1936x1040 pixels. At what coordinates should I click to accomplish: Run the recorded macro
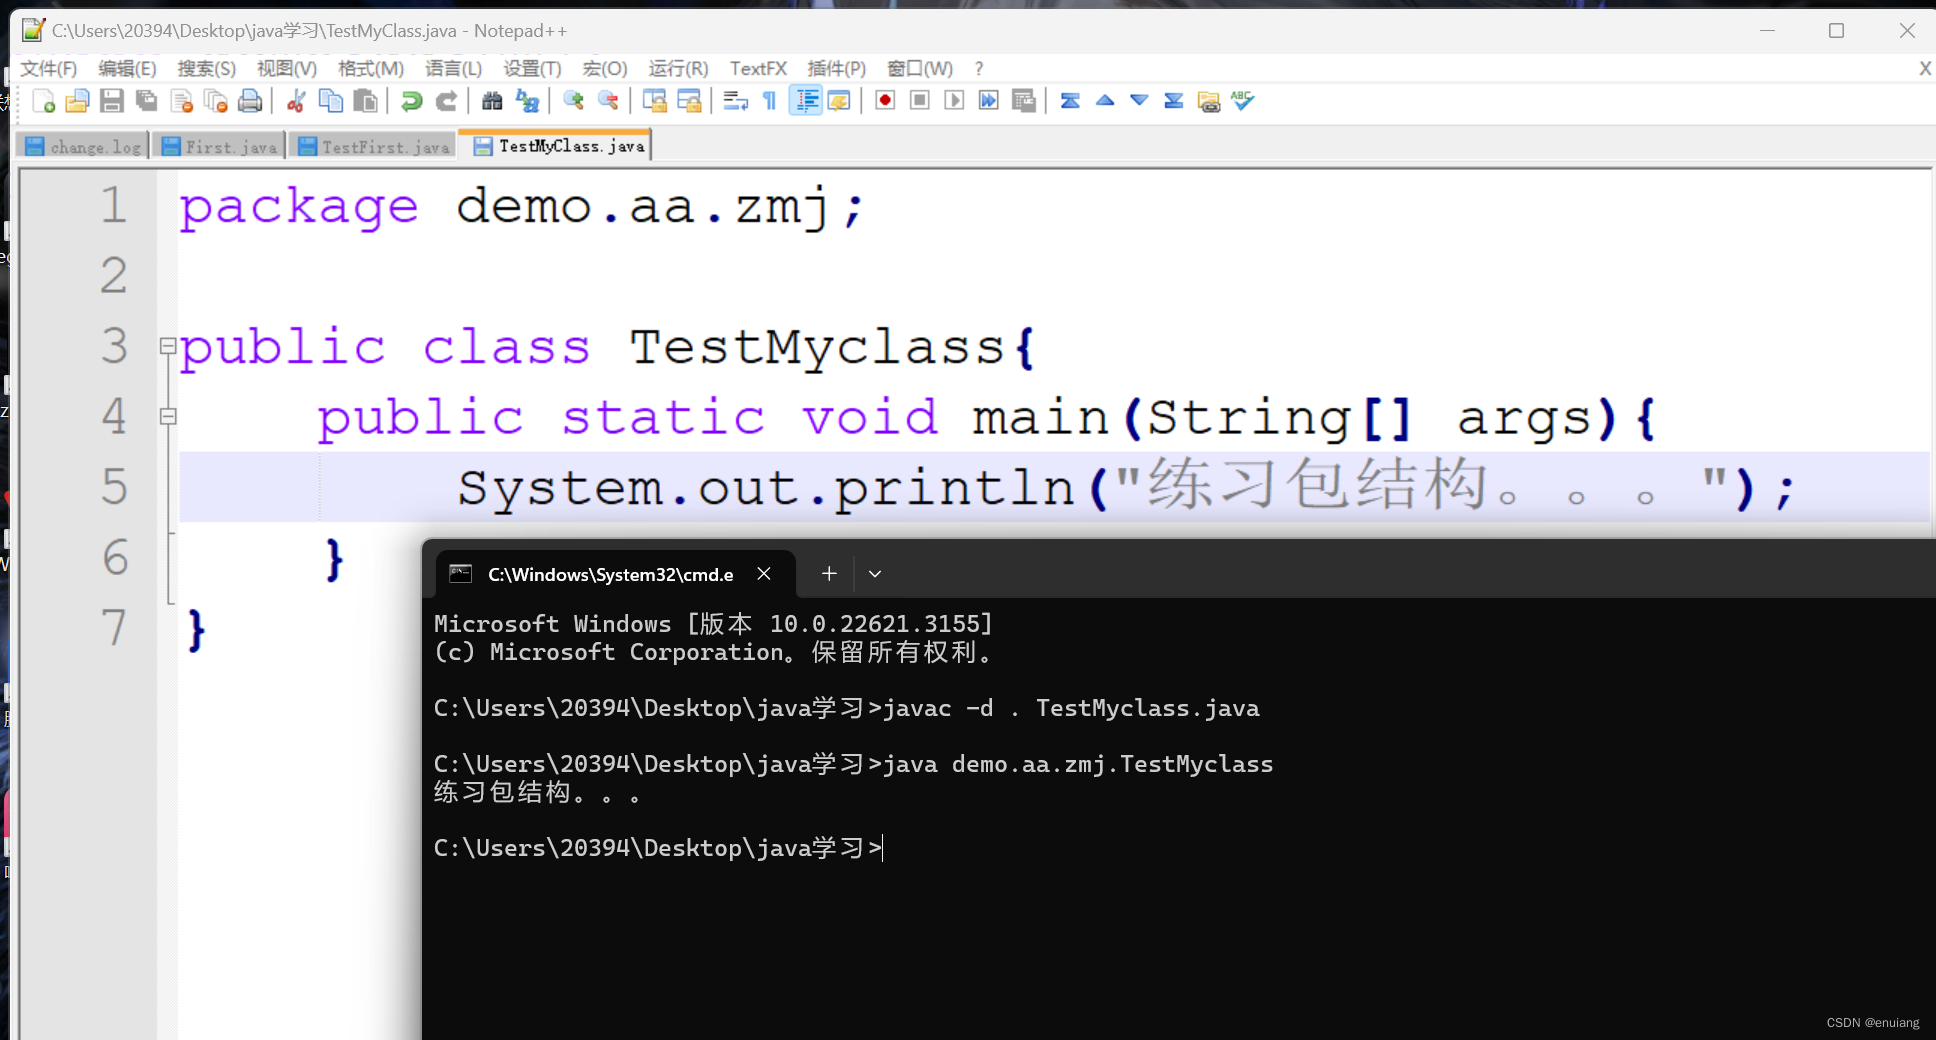(x=953, y=100)
